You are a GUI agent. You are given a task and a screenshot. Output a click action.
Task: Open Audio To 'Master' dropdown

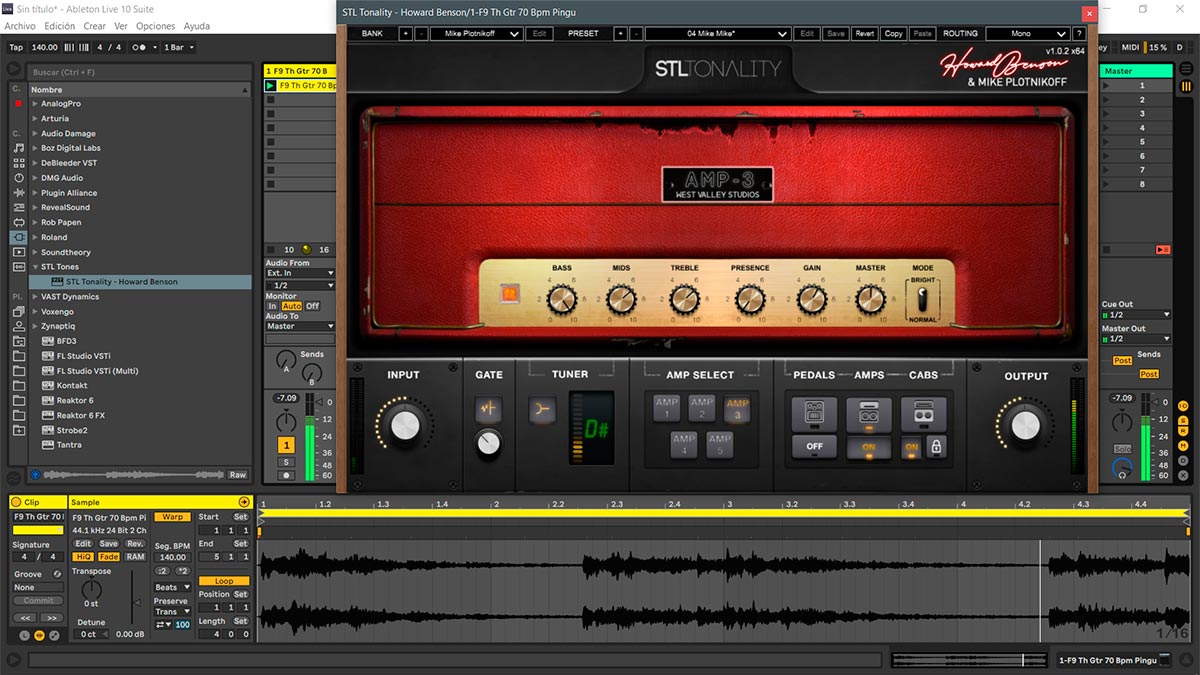(x=300, y=326)
